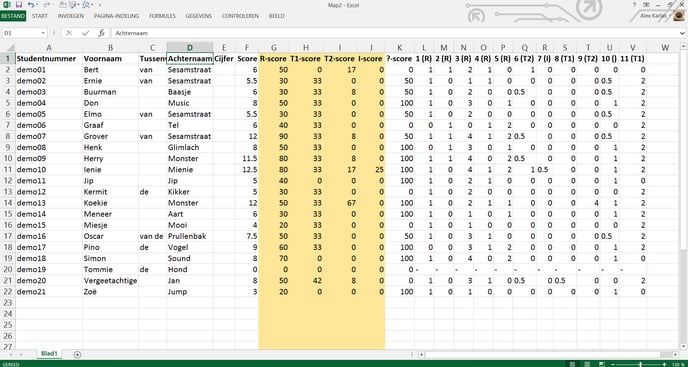688x367 pixels.
Task: Click the formula bar cancel X icon
Action: click(x=69, y=33)
